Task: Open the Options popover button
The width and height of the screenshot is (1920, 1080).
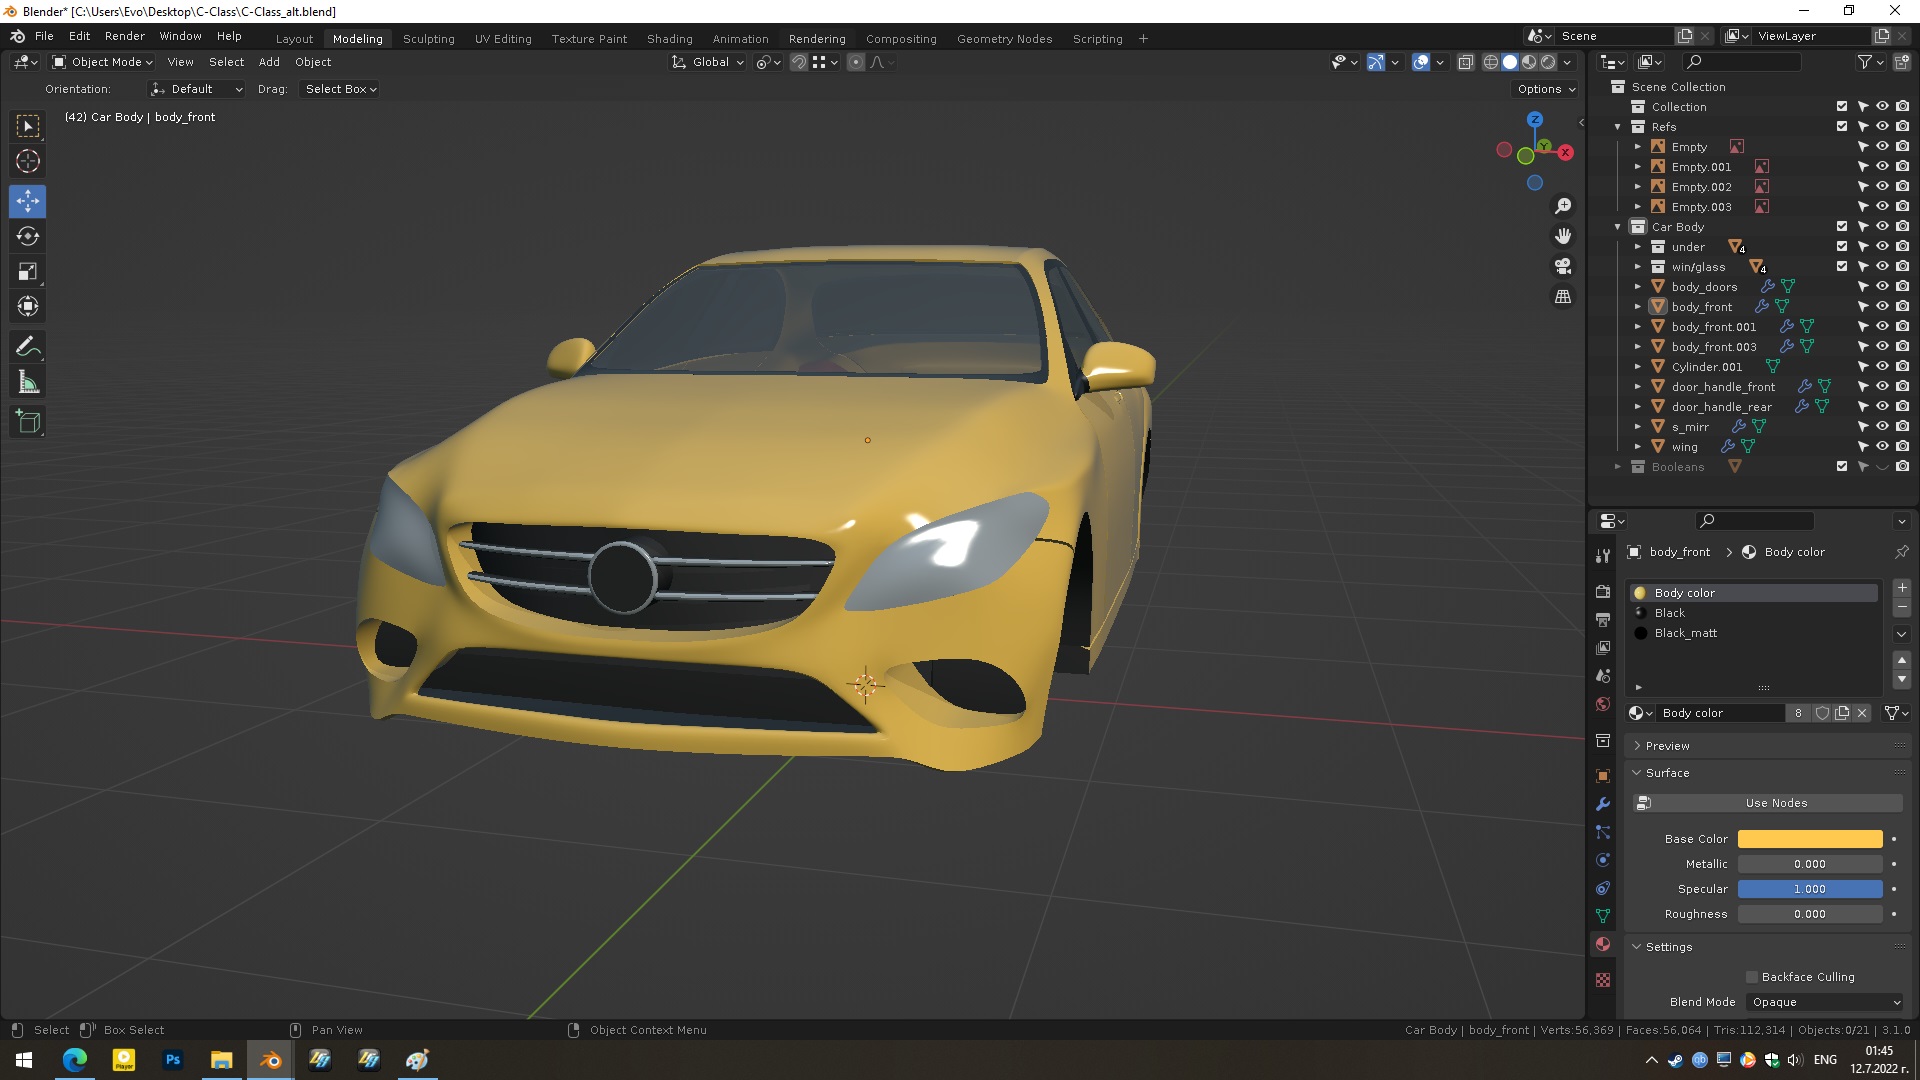Action: [x=1546, y=89]
